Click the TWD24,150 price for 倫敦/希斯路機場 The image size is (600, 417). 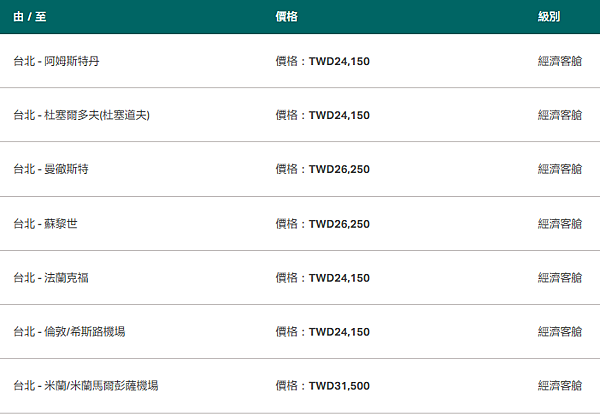[x=339, y=332]
